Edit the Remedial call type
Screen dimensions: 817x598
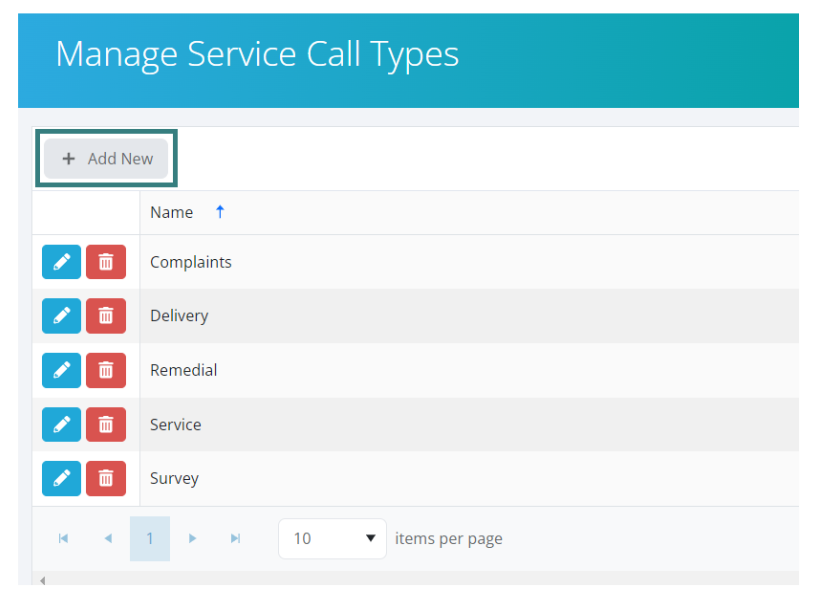coord(61,370)
